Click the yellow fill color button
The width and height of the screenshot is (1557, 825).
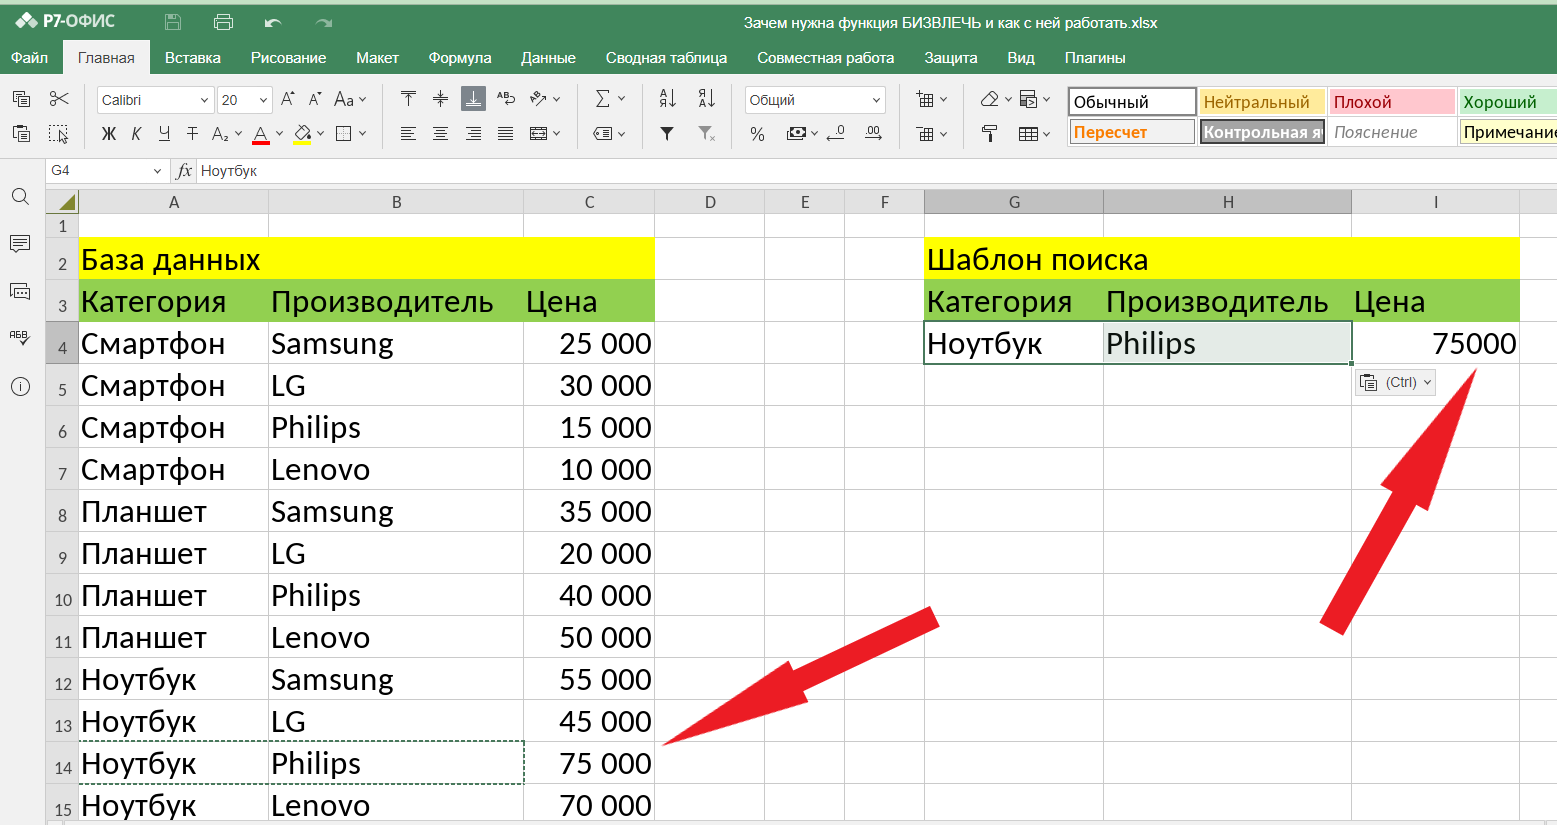click(x=302, y=133)
